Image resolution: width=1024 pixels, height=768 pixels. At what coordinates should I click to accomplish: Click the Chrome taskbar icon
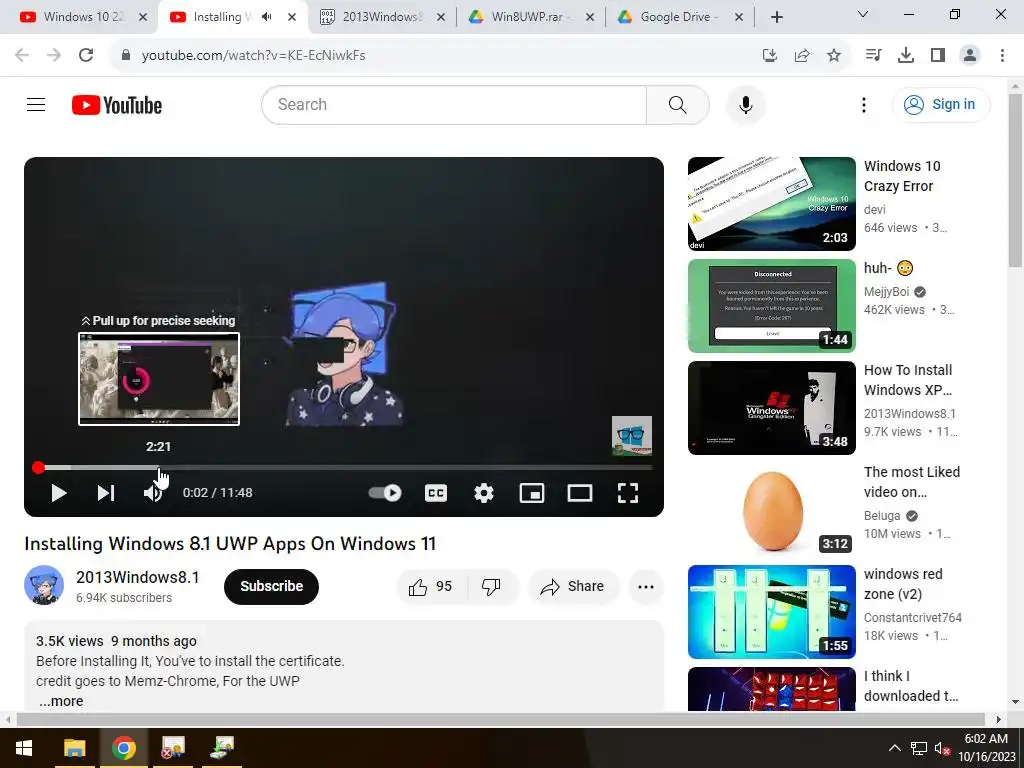(x=123, y=748)
